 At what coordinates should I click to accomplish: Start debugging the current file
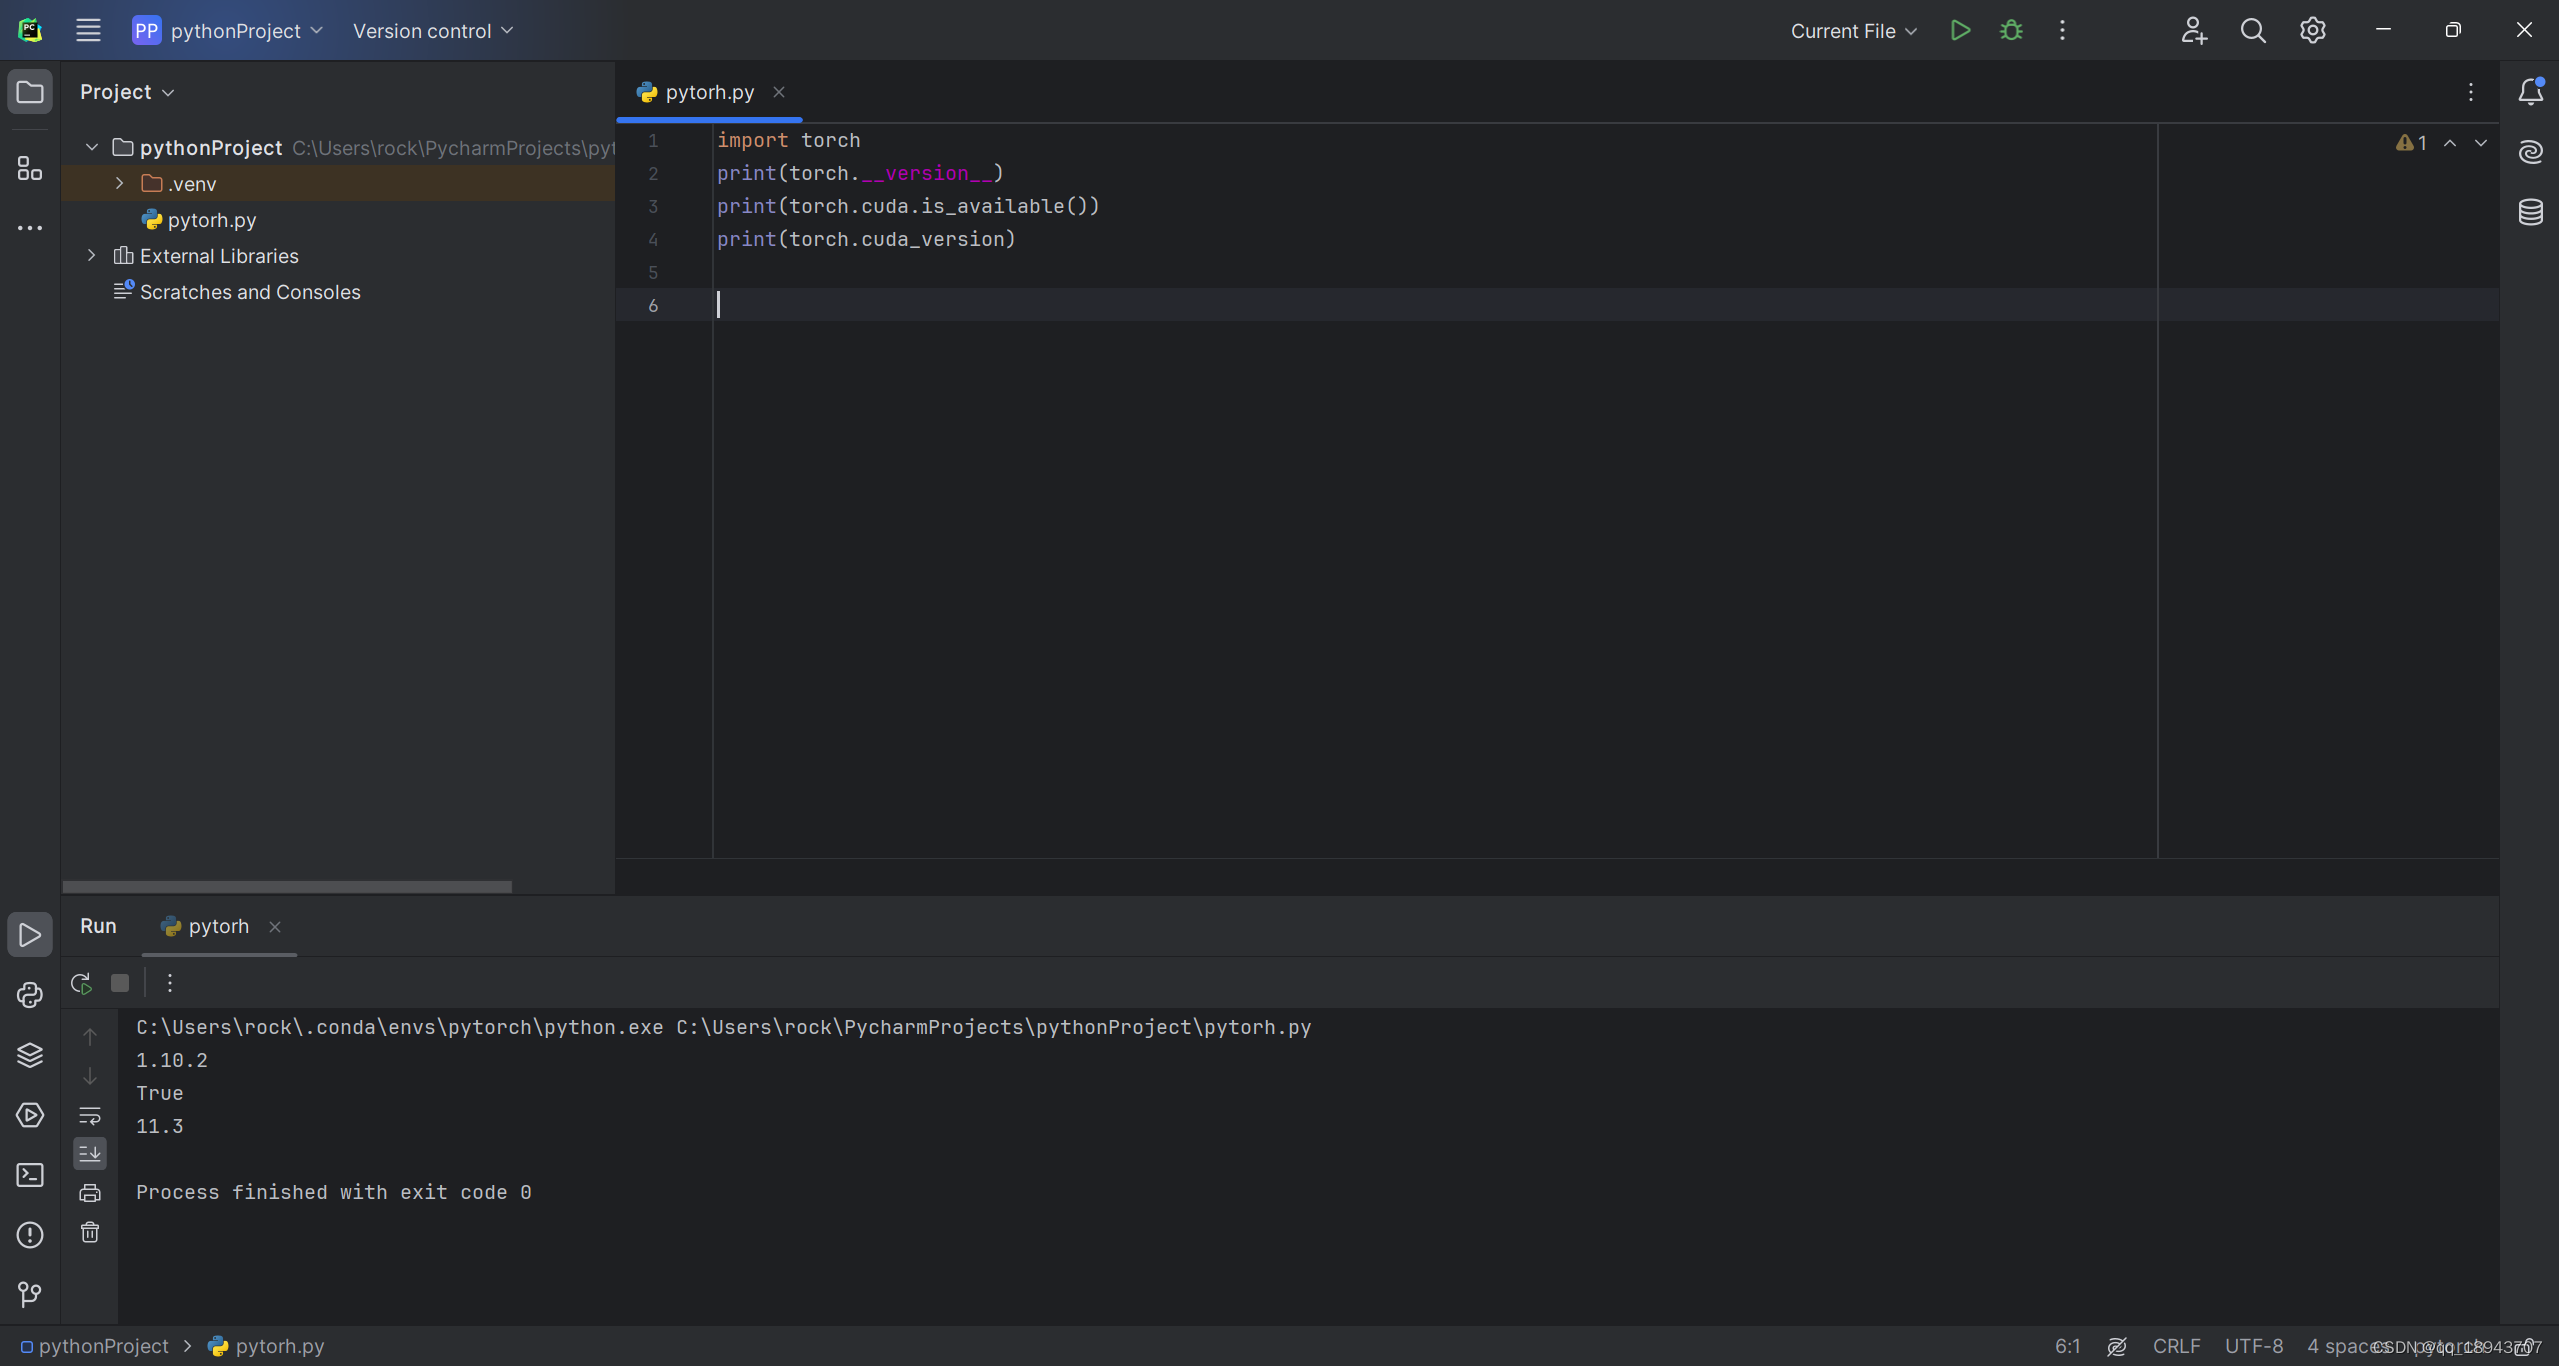tap(2011, 30)
